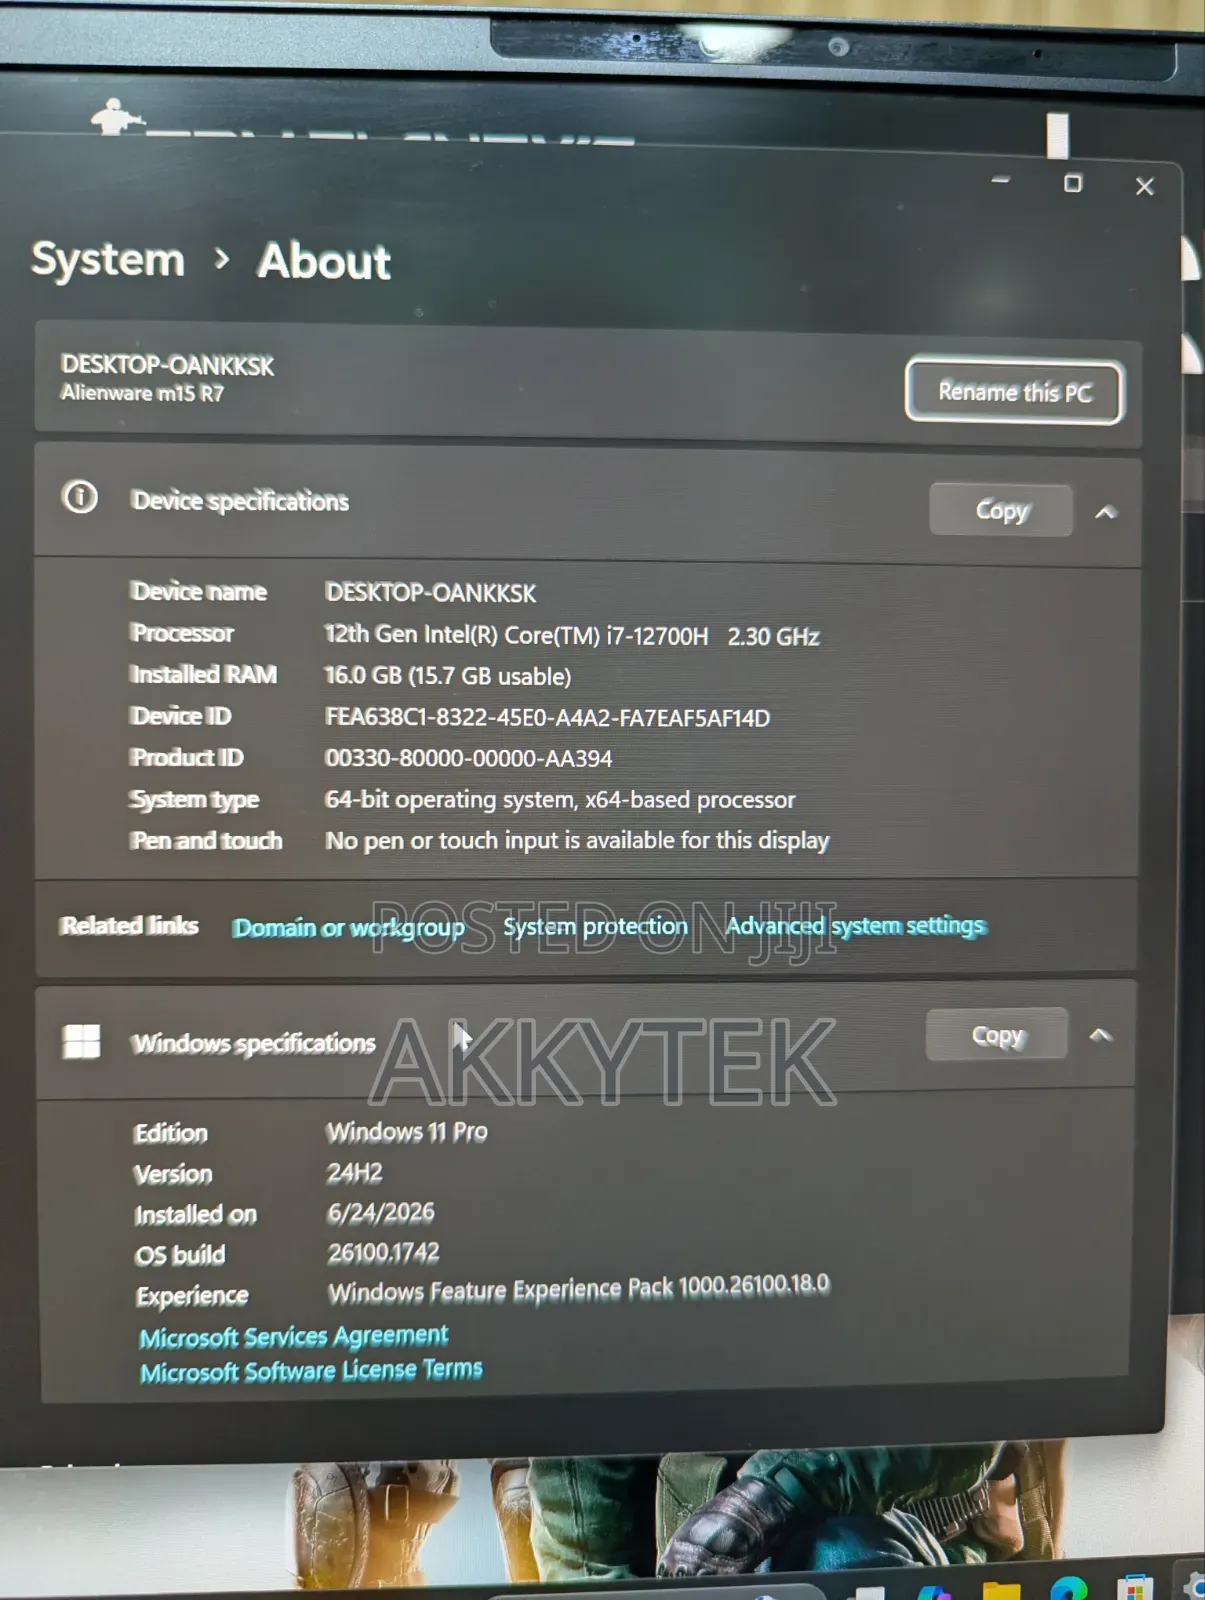Image resolution: width=1205 pixels, height=1600 pixels.
Task: Click the Settings gear taskbar icon
Action: [x=1193, y=1585]
